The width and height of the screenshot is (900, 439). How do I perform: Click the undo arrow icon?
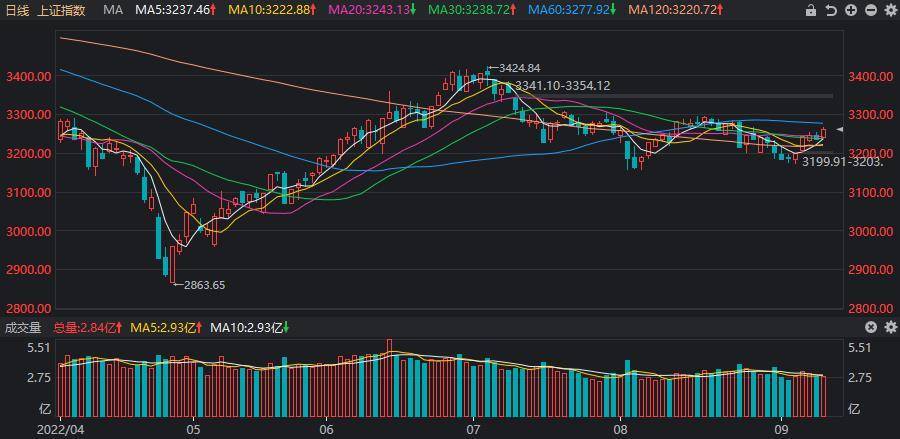coord(830,10)
